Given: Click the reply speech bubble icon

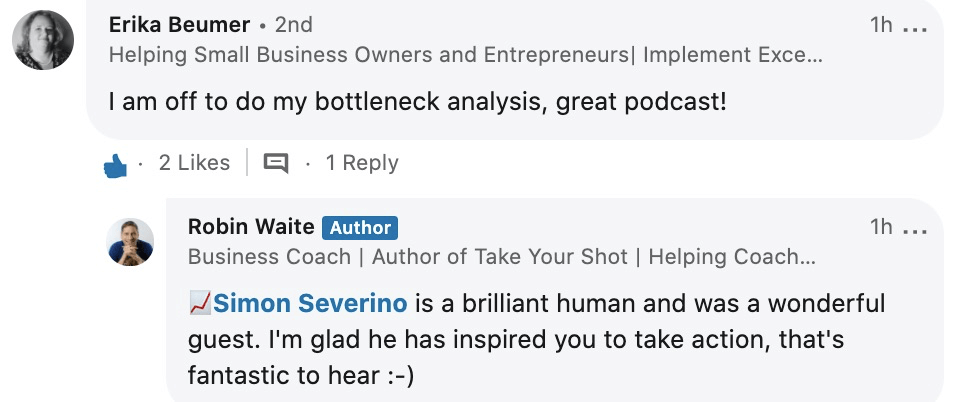Looking at the screenshot, I should point(275,163).
